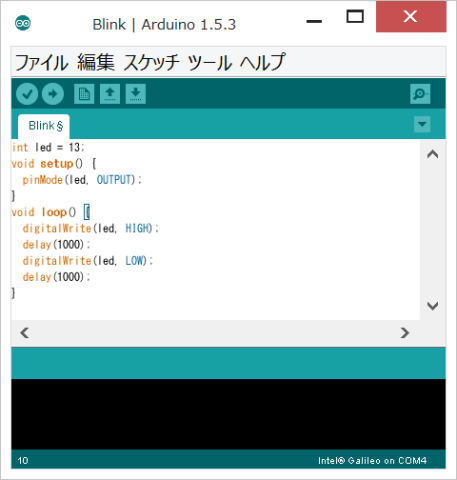
Task: Select the Blink sketch tab
Action: [44, 126]
